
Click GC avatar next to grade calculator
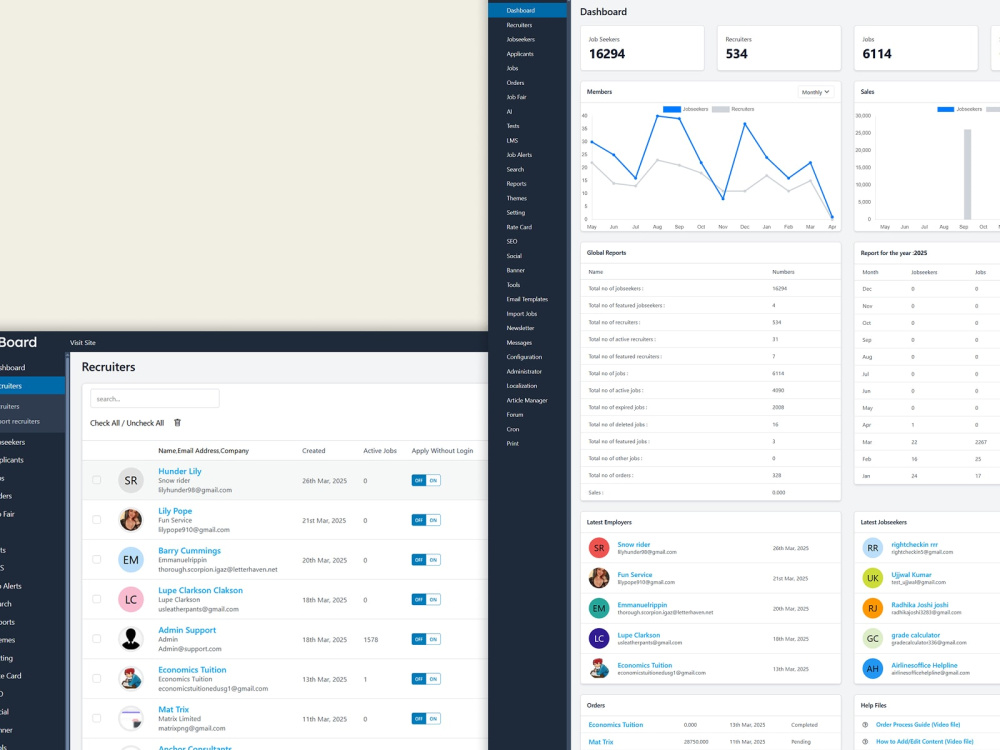pos(872,638)
